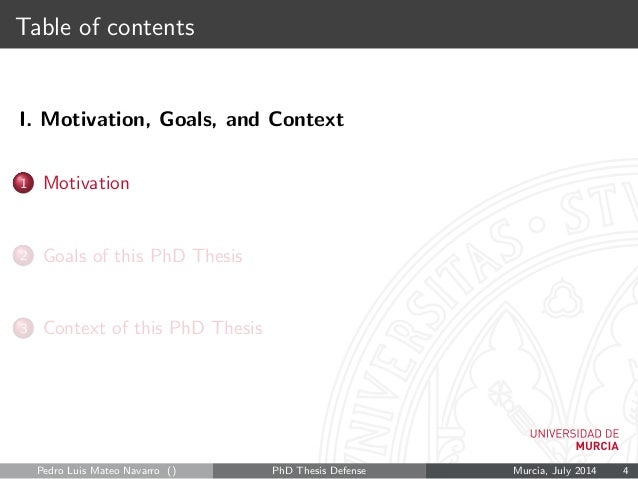The width and height of the screenshot is (638, 479).
Task: Click the Table of contents slide title
Action: [x=105, y=27]
